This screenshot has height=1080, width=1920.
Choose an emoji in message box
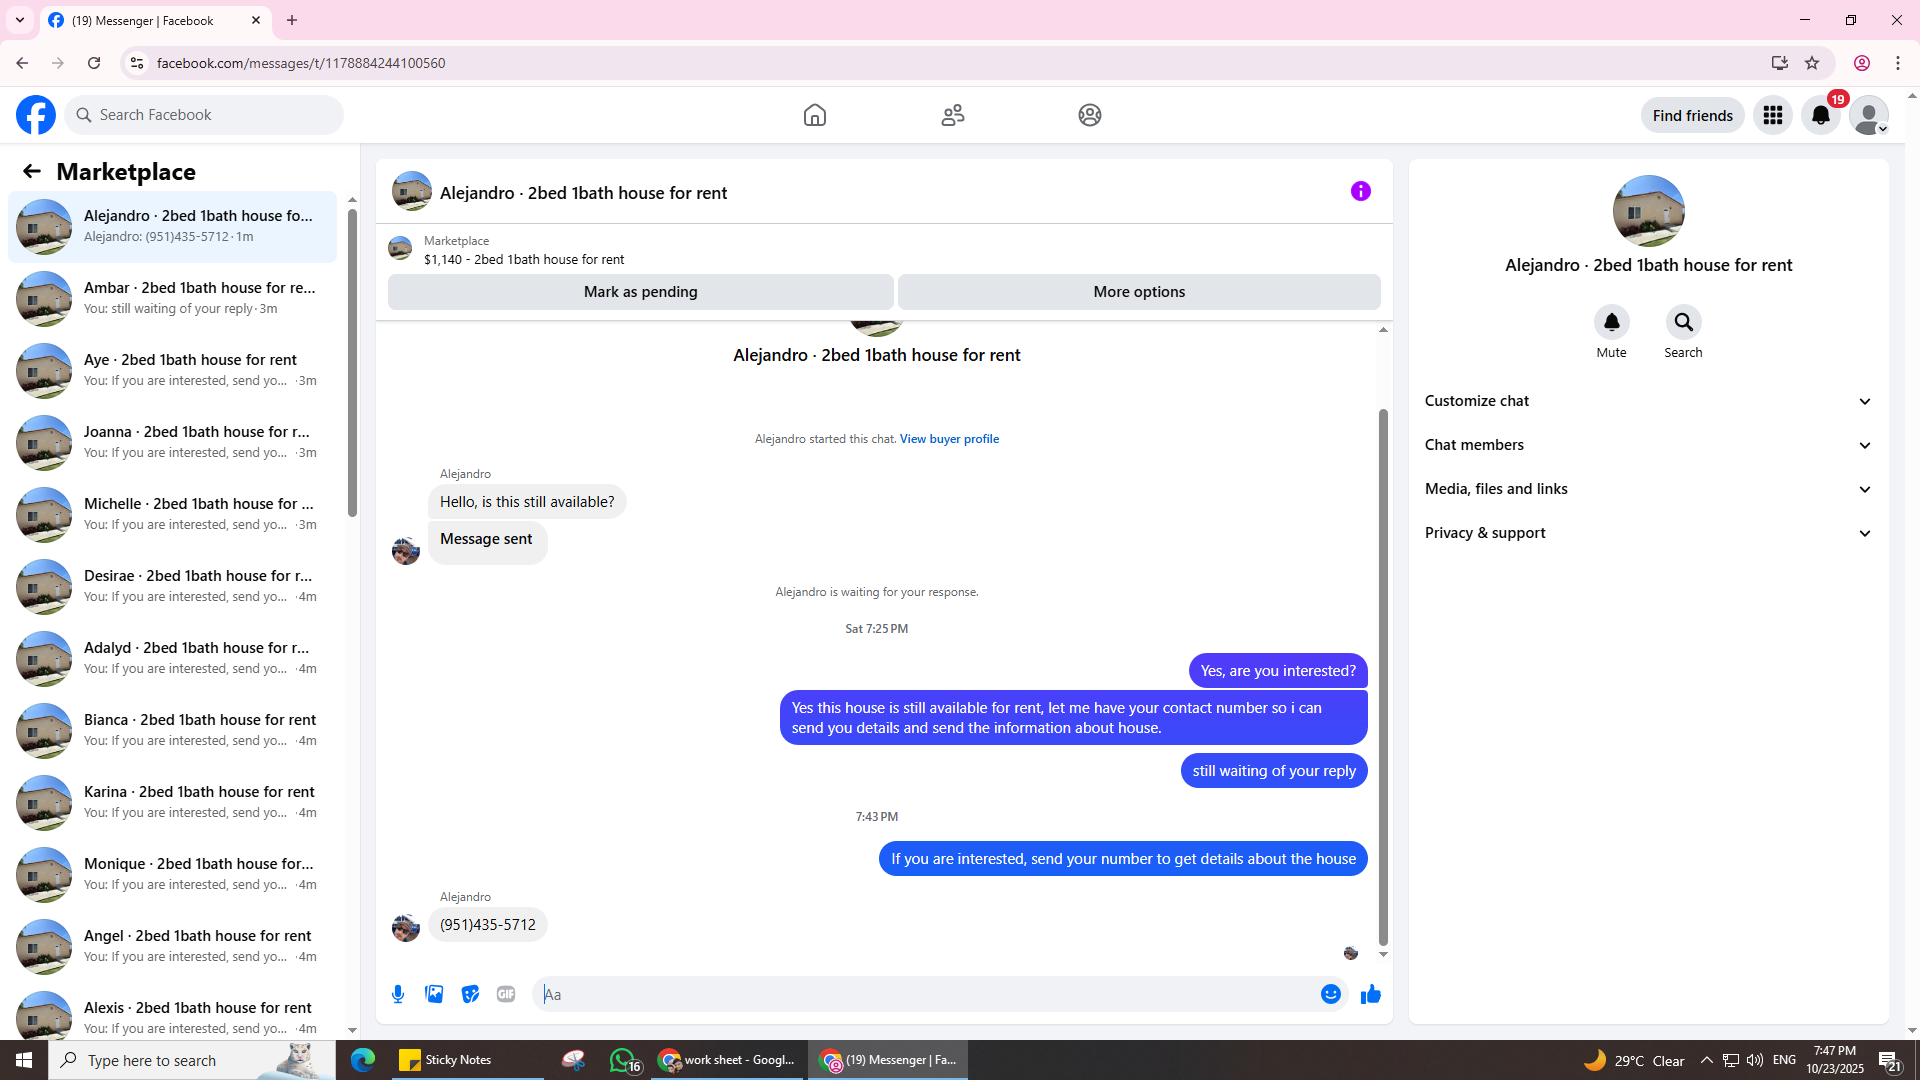[x=1330, y=994]
